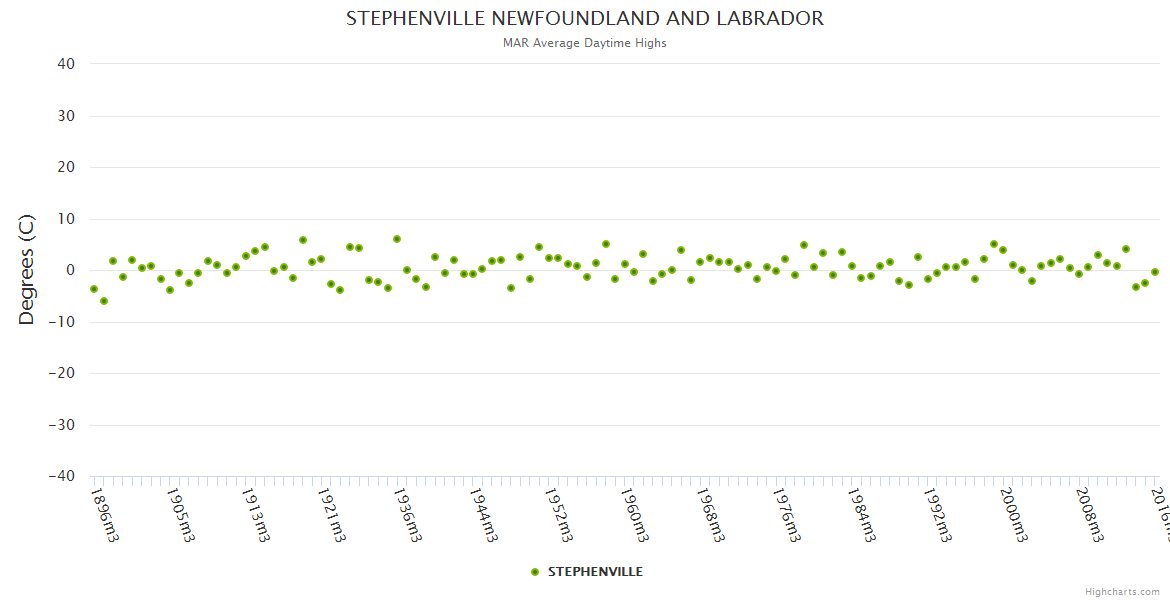The image size is (1170, 600).
Task: Open the Highcharts.com credits link
Action: tap(1122, 591)
